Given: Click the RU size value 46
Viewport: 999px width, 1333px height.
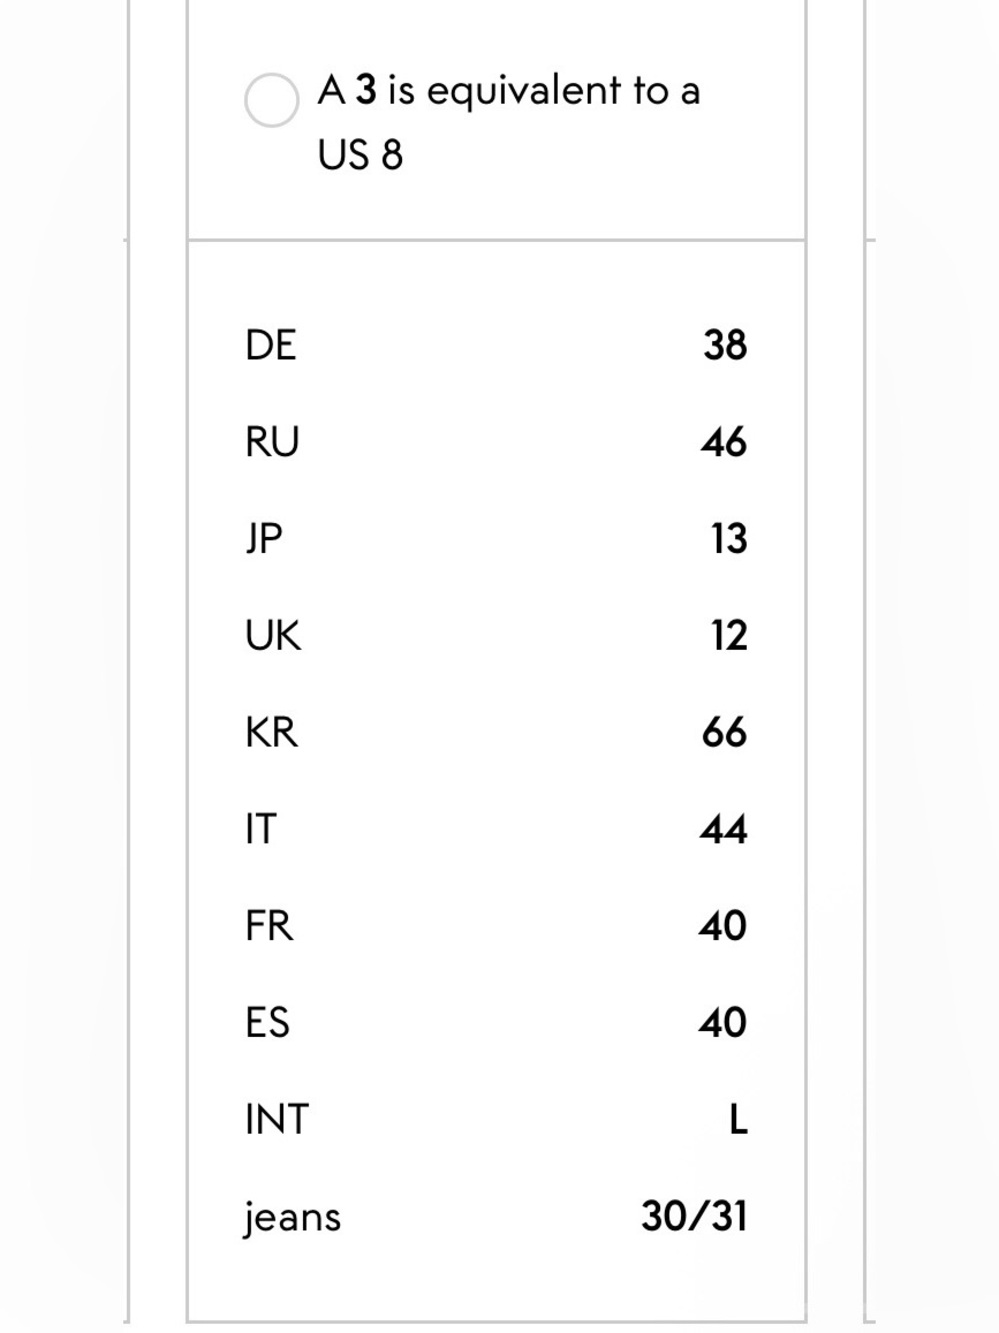Looking at the screenshot, I should pos(724,442).
